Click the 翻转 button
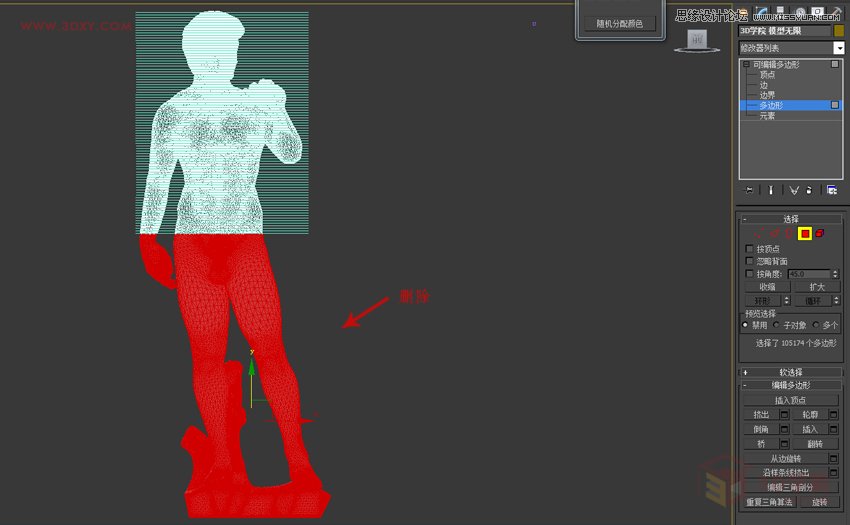Image resolution: width=850 pixels, height=525 pixels. click(x=815, y=444)
